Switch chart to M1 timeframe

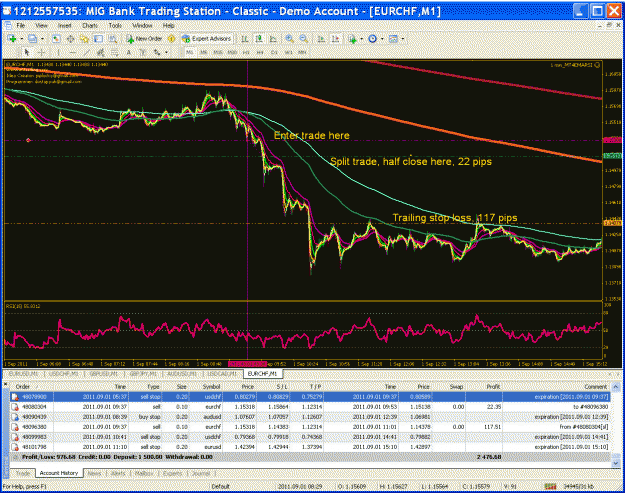tap(189, 52)
